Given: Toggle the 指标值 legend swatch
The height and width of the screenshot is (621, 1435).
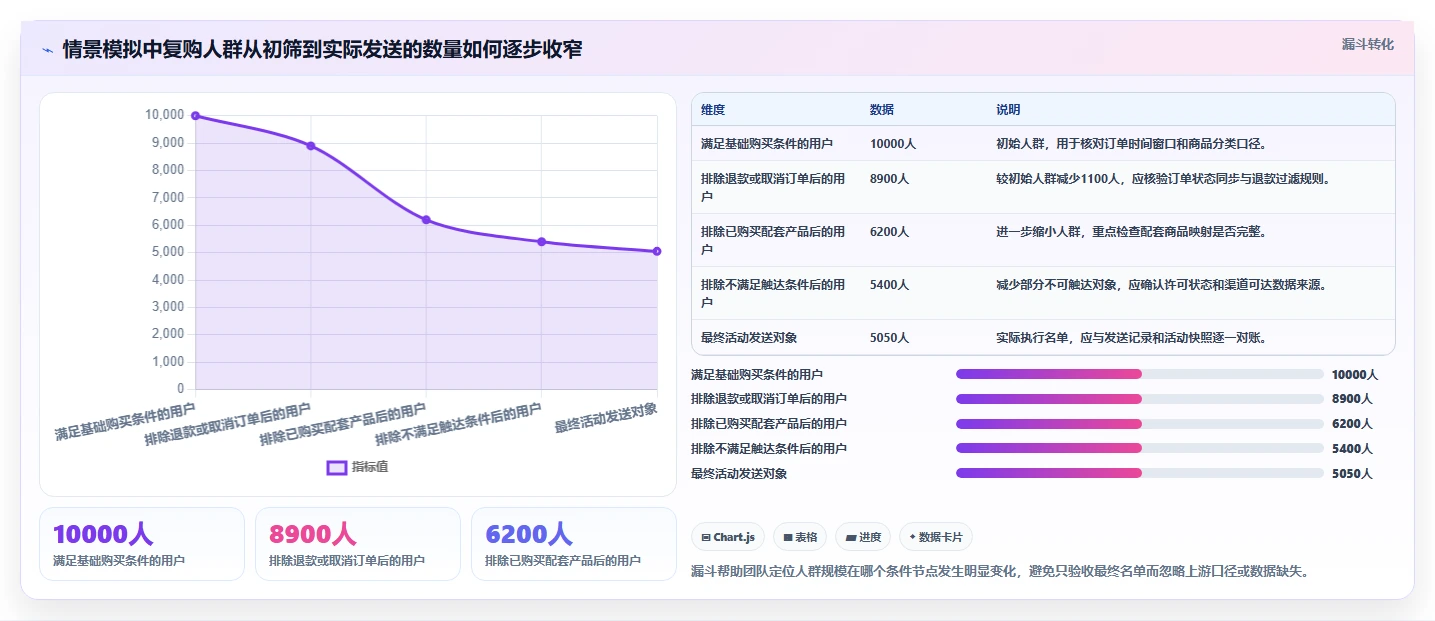Looking at the screenshot, I should [337, 467].
